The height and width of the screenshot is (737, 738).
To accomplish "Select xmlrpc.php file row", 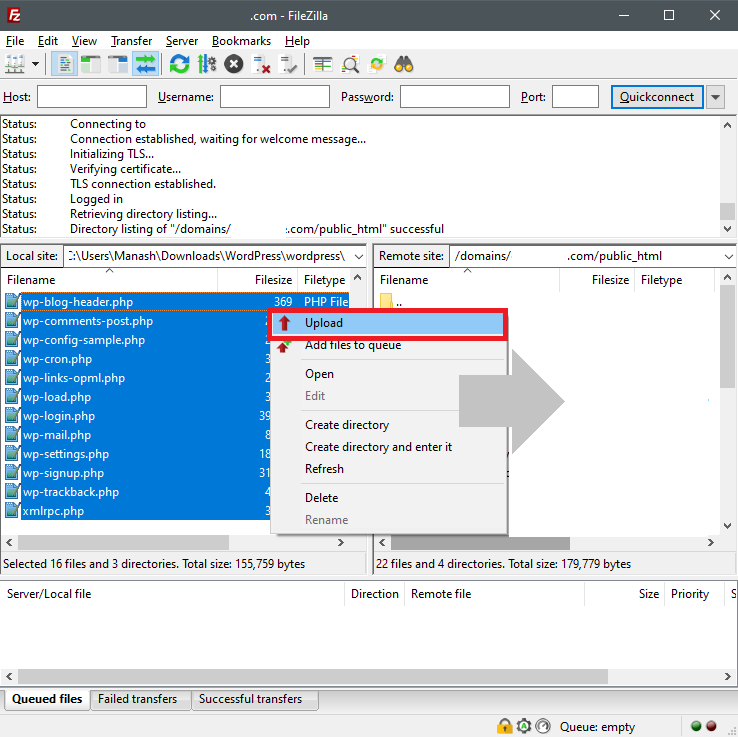I will pos(136,511).
